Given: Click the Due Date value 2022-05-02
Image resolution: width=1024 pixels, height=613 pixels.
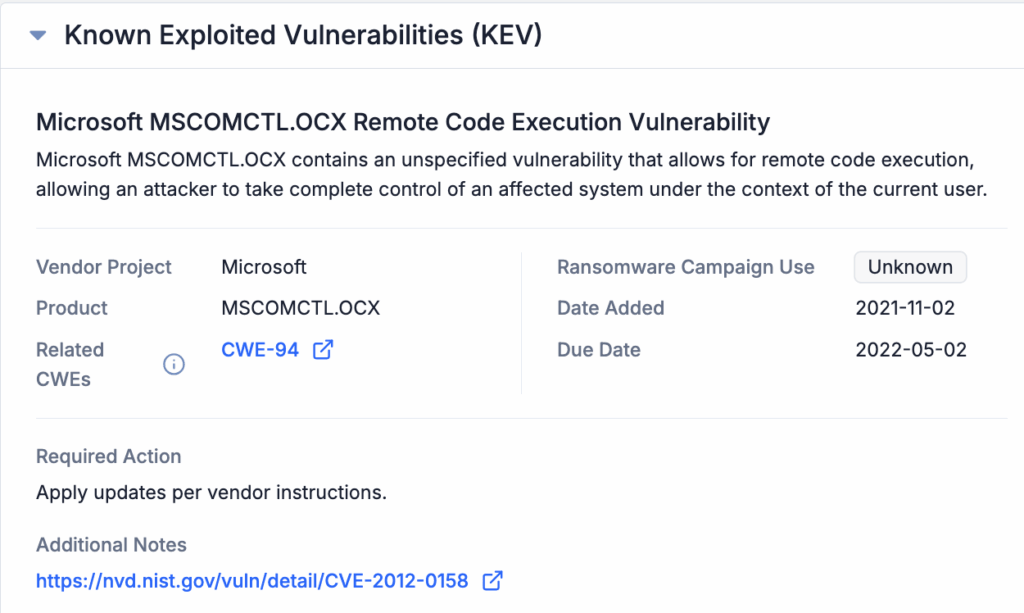Looking at the screenshot, I should (x=911, y=350).
